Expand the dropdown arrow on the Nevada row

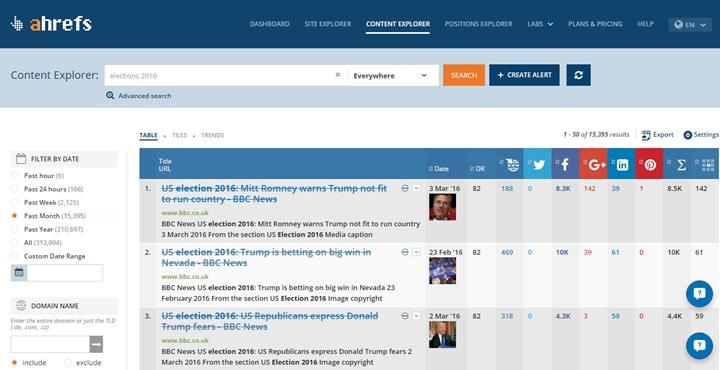point(416,252)
